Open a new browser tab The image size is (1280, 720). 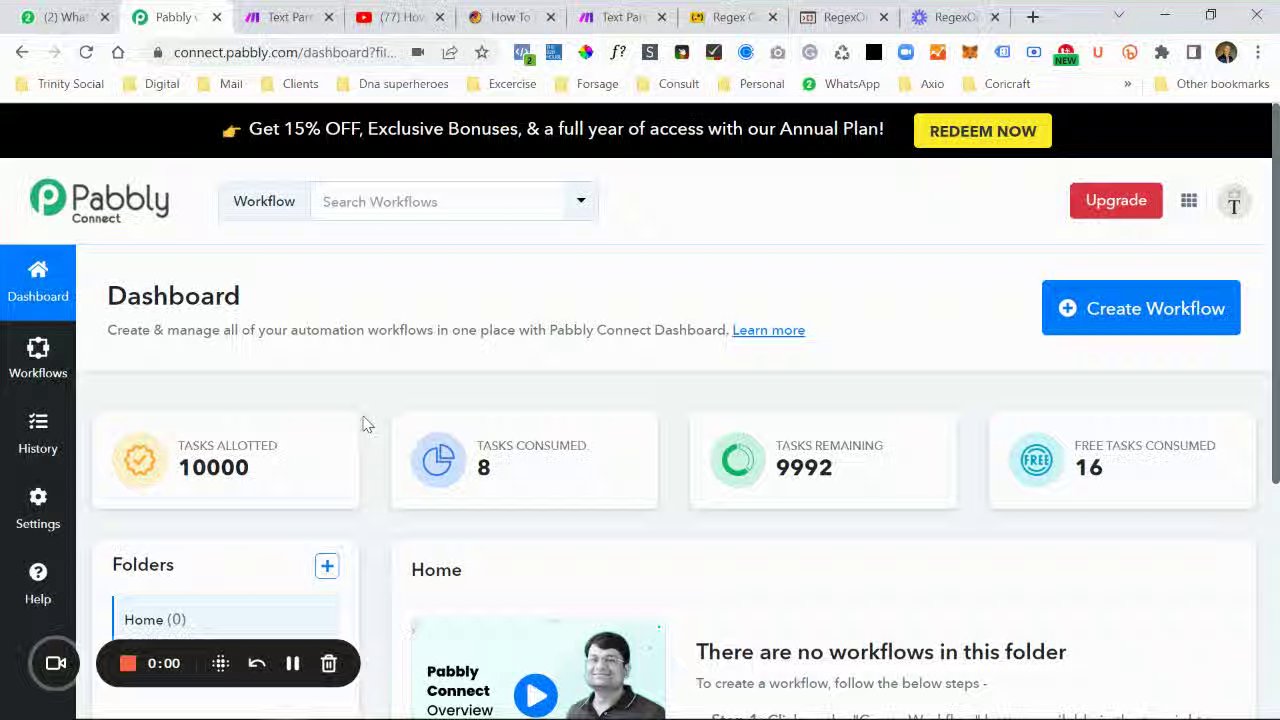(x=1033, y=17)
